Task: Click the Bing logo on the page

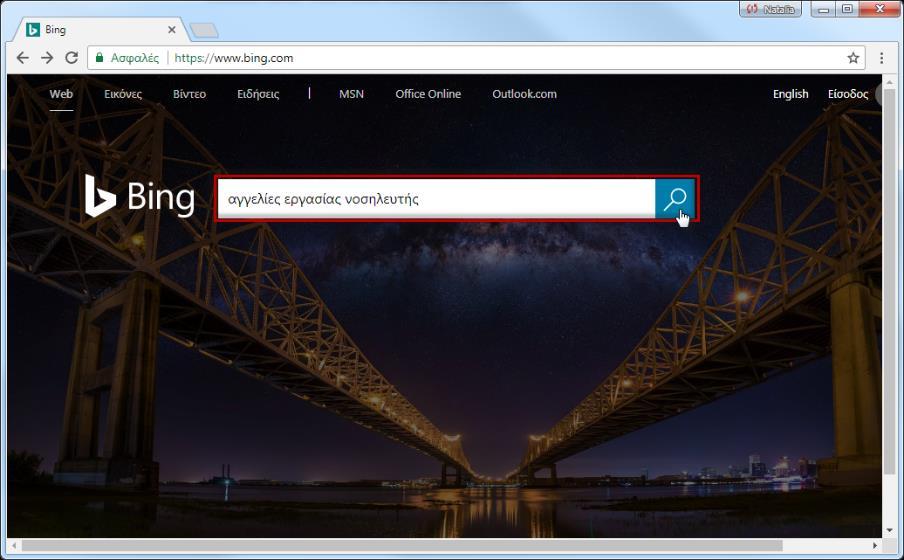Action: pyautogui.click(x=140, y=197)
